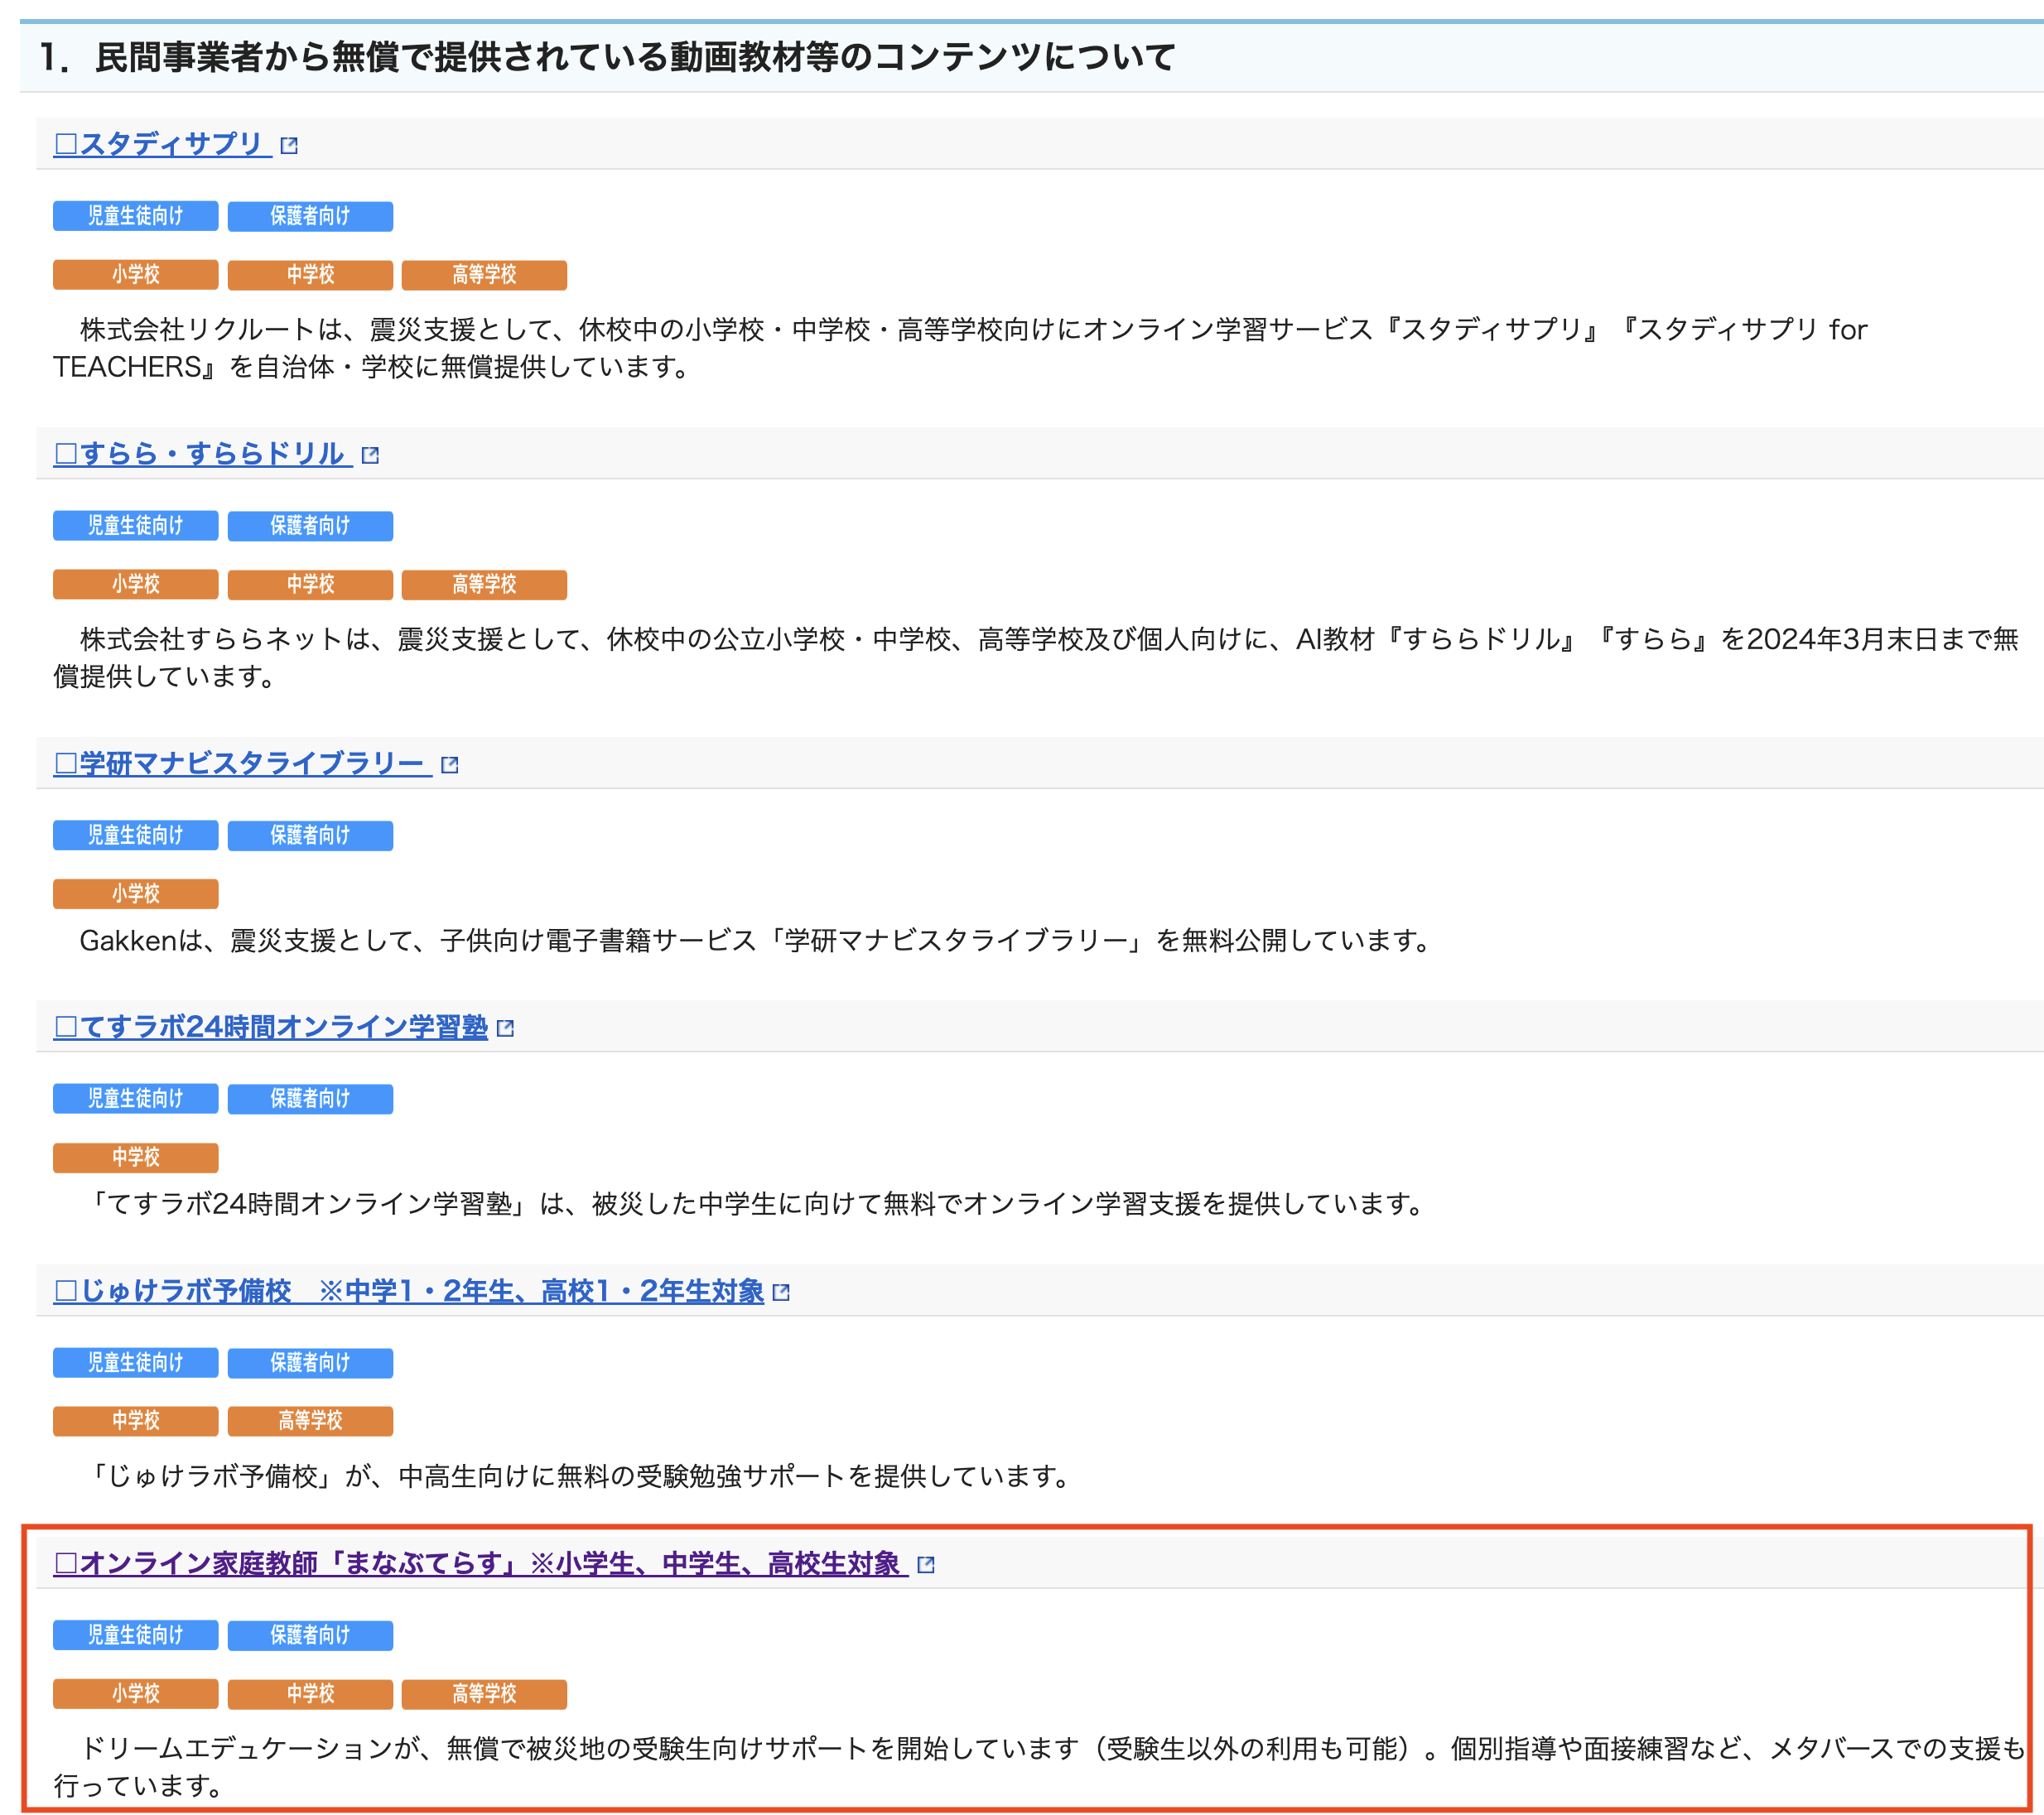Click paragraph starting ドリームエデュケーションが
Image resolution: width=2044 pixels, height=1815 pixels.
pos(1040,1767)
